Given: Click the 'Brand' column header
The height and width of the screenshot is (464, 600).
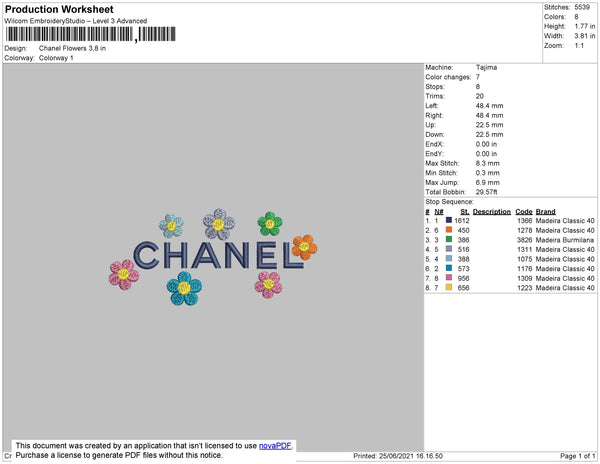Looking at the screenshot, I should (x=545, y=212).
